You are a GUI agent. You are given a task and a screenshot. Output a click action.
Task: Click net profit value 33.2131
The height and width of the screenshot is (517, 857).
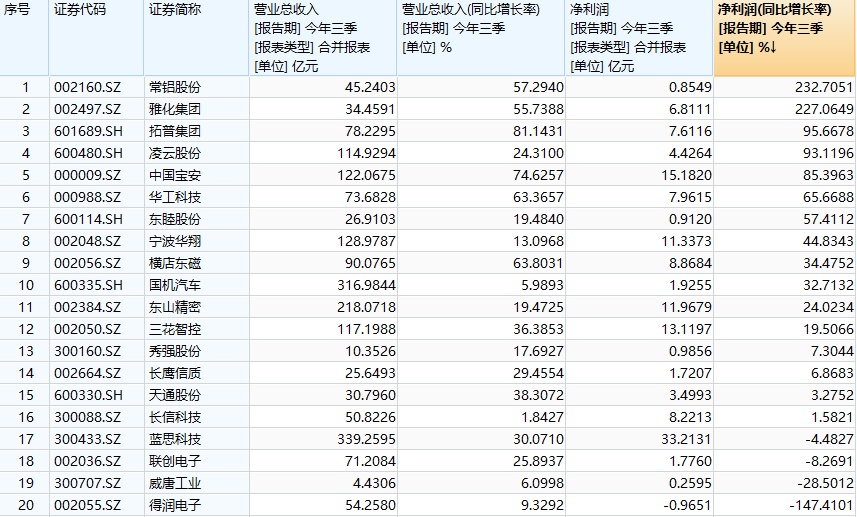[x=686, y=439]
